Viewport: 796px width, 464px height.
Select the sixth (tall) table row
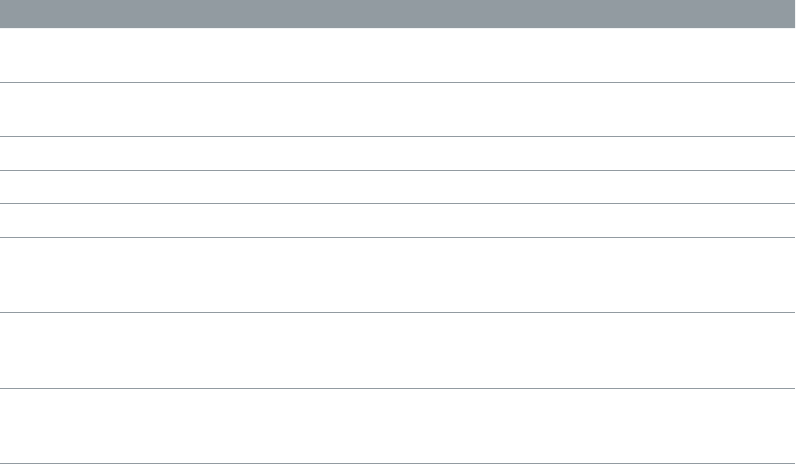398,275
